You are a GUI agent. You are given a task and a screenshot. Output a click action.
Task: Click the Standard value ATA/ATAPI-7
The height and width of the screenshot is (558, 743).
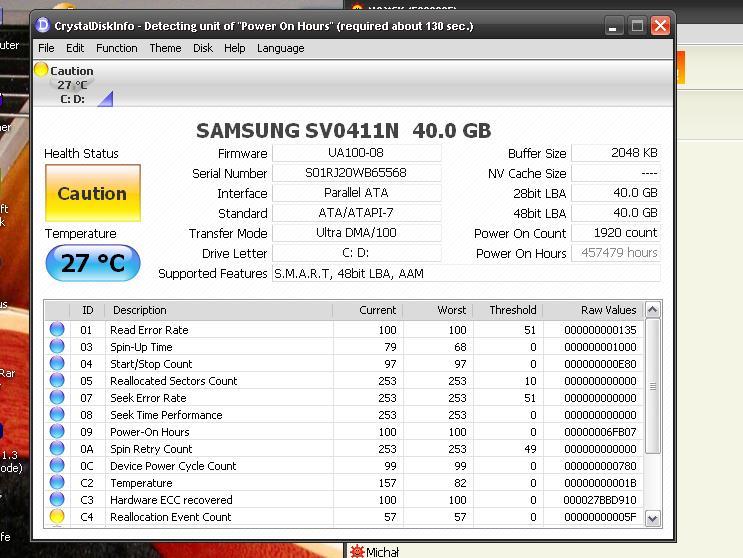tap(356, 213)
